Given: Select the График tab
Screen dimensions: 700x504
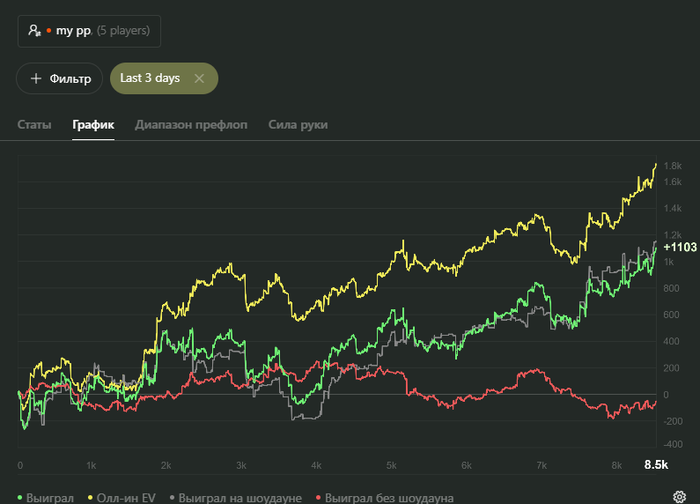Looking at the screenshot, I should click(x=93, y=125).
